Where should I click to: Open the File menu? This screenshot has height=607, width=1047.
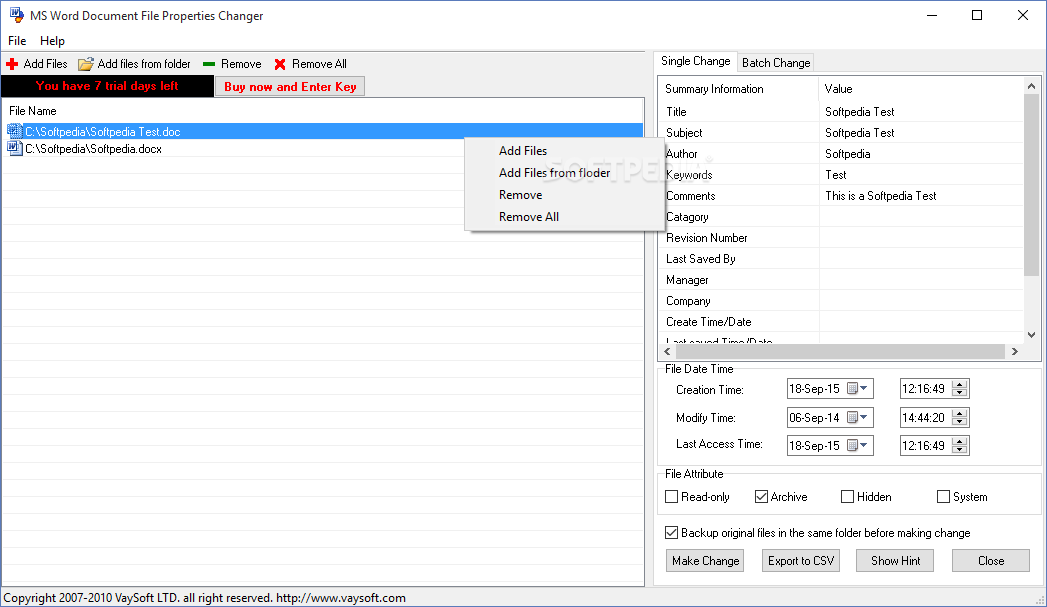coord(17,41)
